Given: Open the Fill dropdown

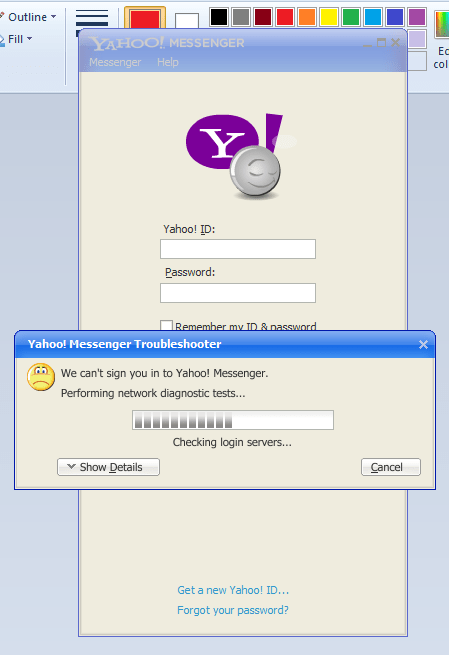Looking at the screenshot, I should 17,39.
